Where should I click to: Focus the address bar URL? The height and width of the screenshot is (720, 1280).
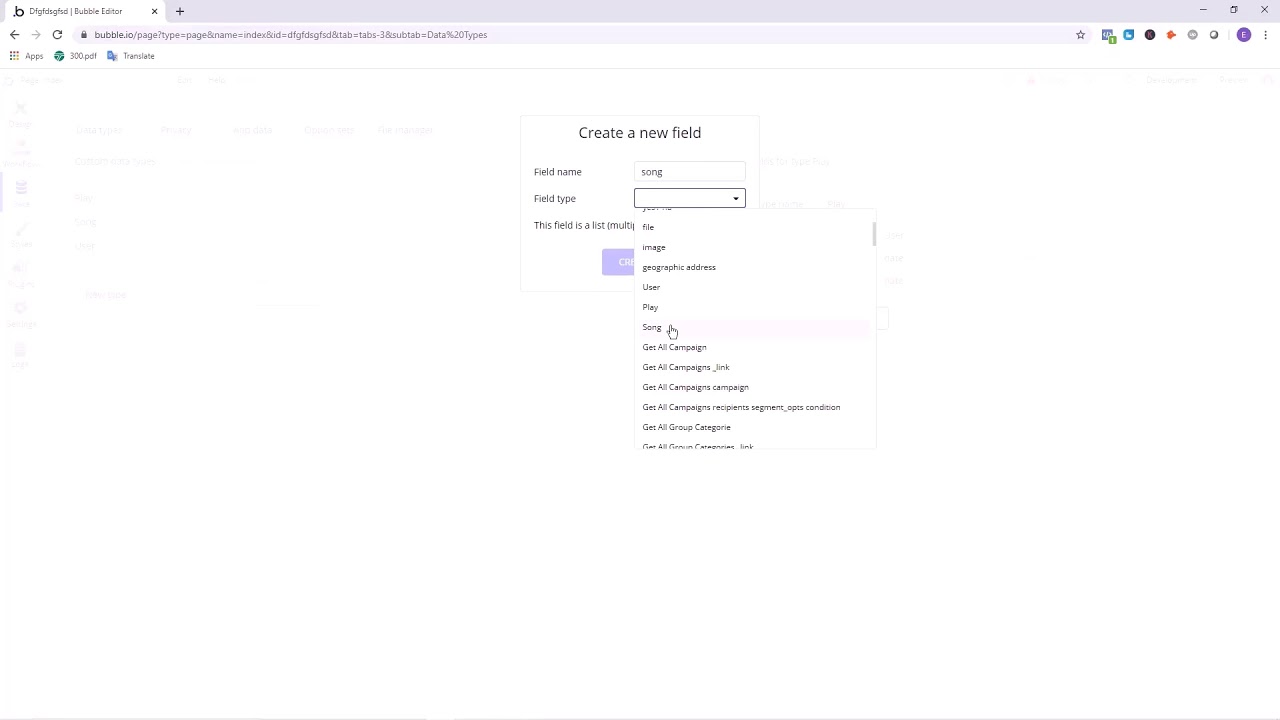point(290,35)
